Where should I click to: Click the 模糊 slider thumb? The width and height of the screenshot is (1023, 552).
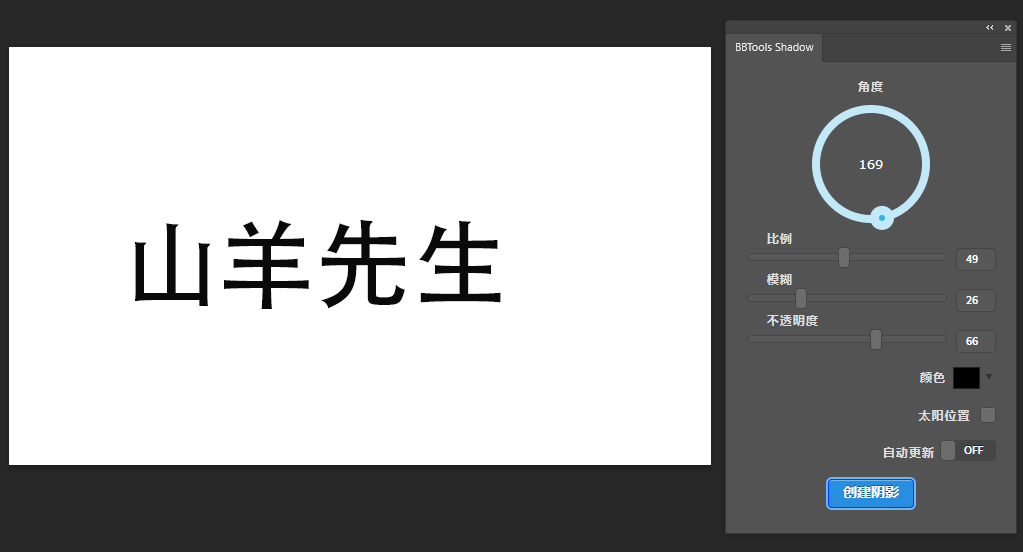[x=801, y=298]
